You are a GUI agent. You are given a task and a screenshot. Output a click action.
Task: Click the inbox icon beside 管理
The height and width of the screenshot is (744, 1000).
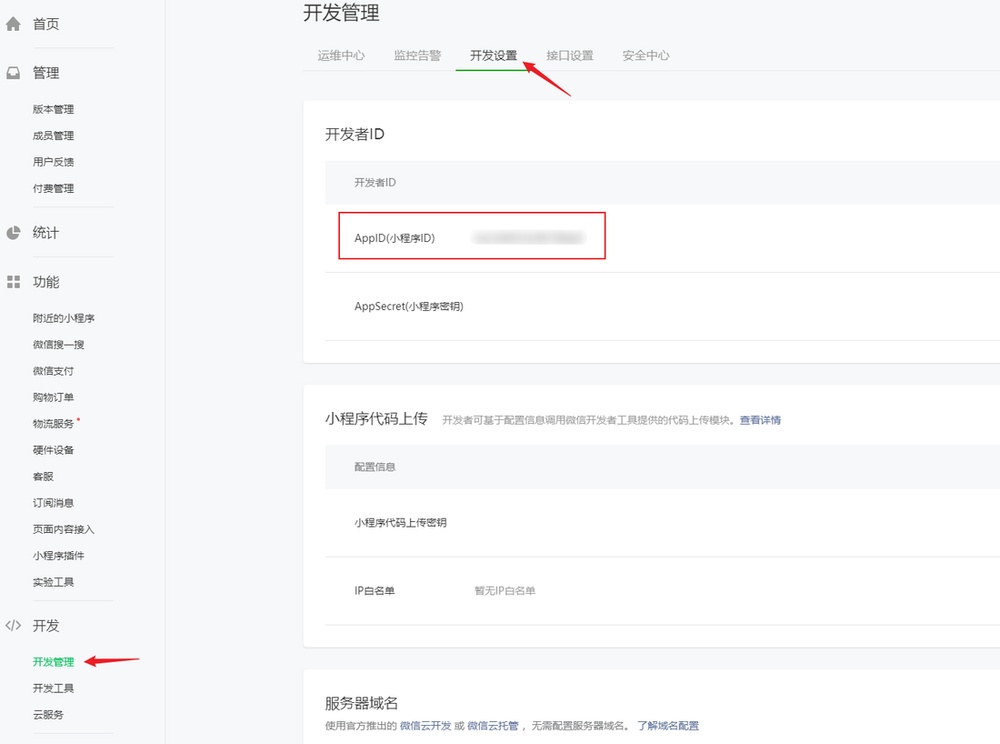pos(13,73)
